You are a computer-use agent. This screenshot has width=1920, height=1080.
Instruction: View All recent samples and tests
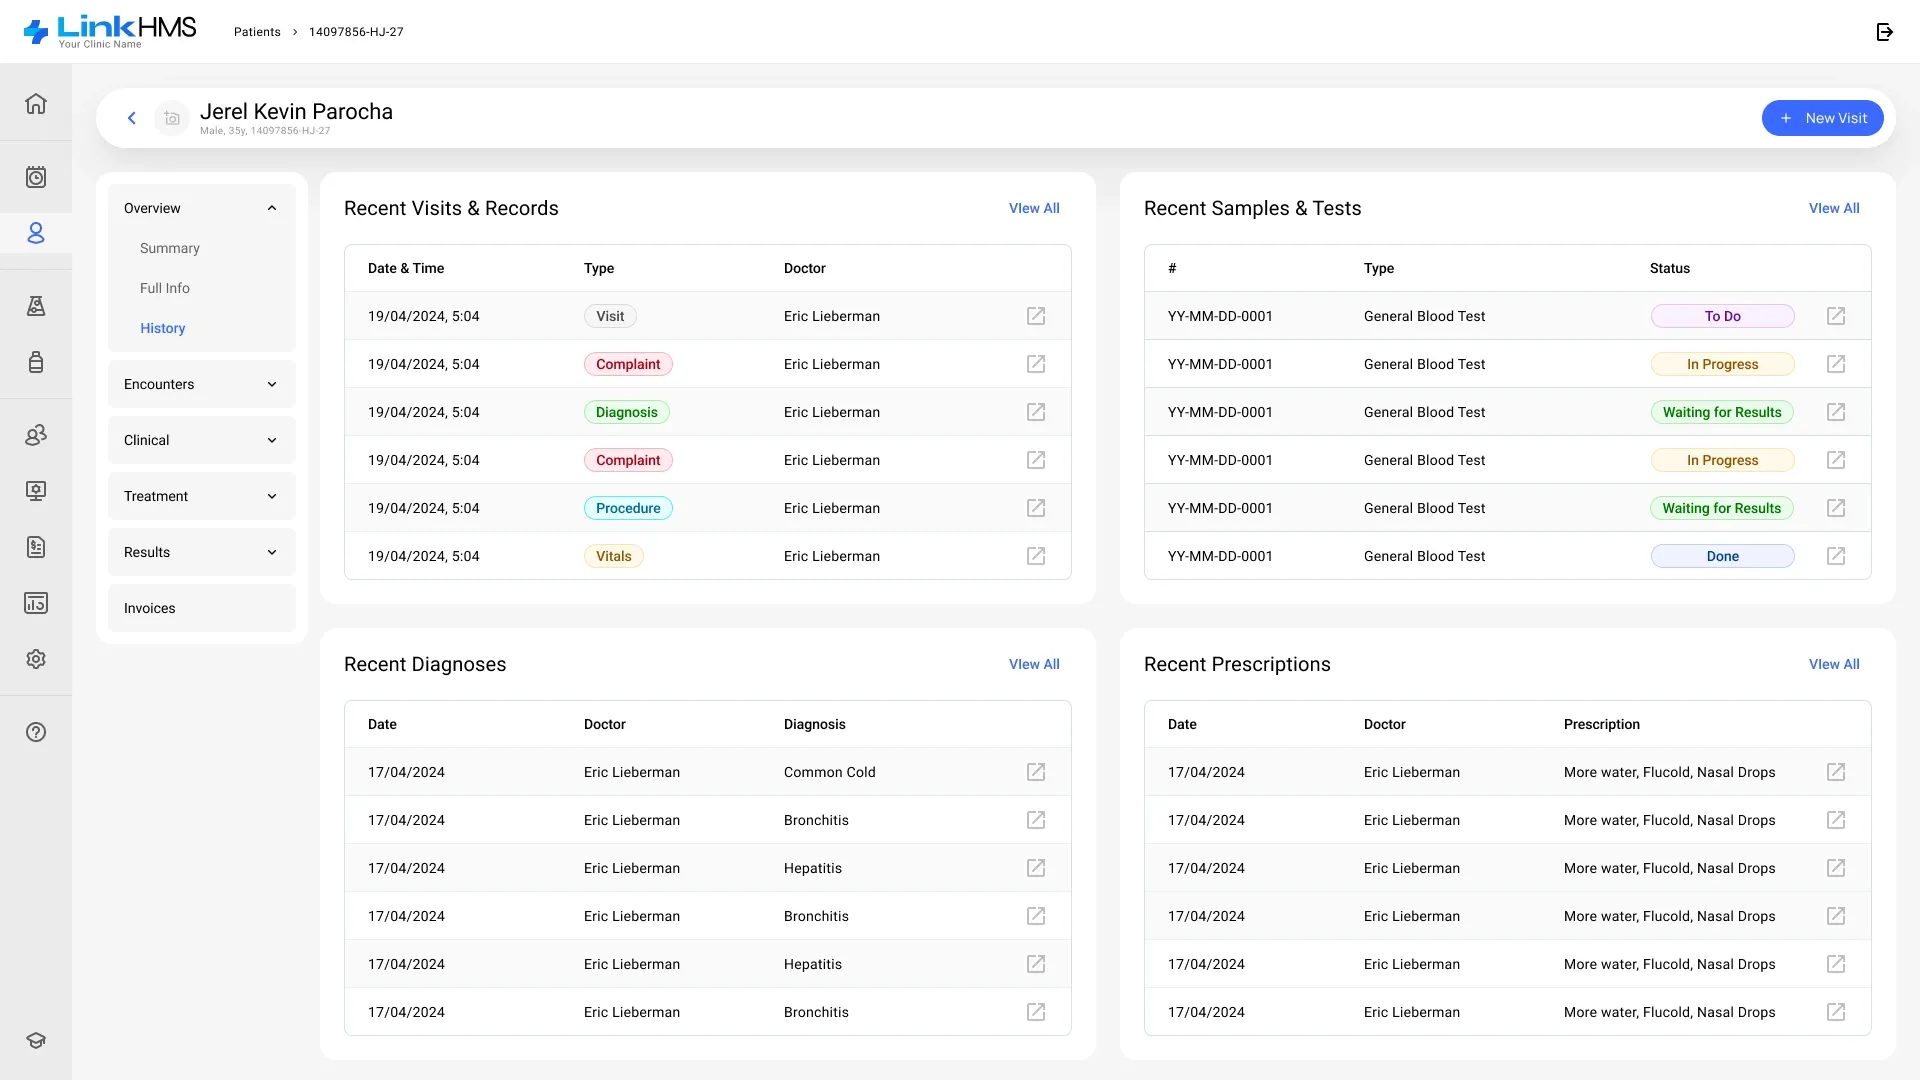[1834, 208]
